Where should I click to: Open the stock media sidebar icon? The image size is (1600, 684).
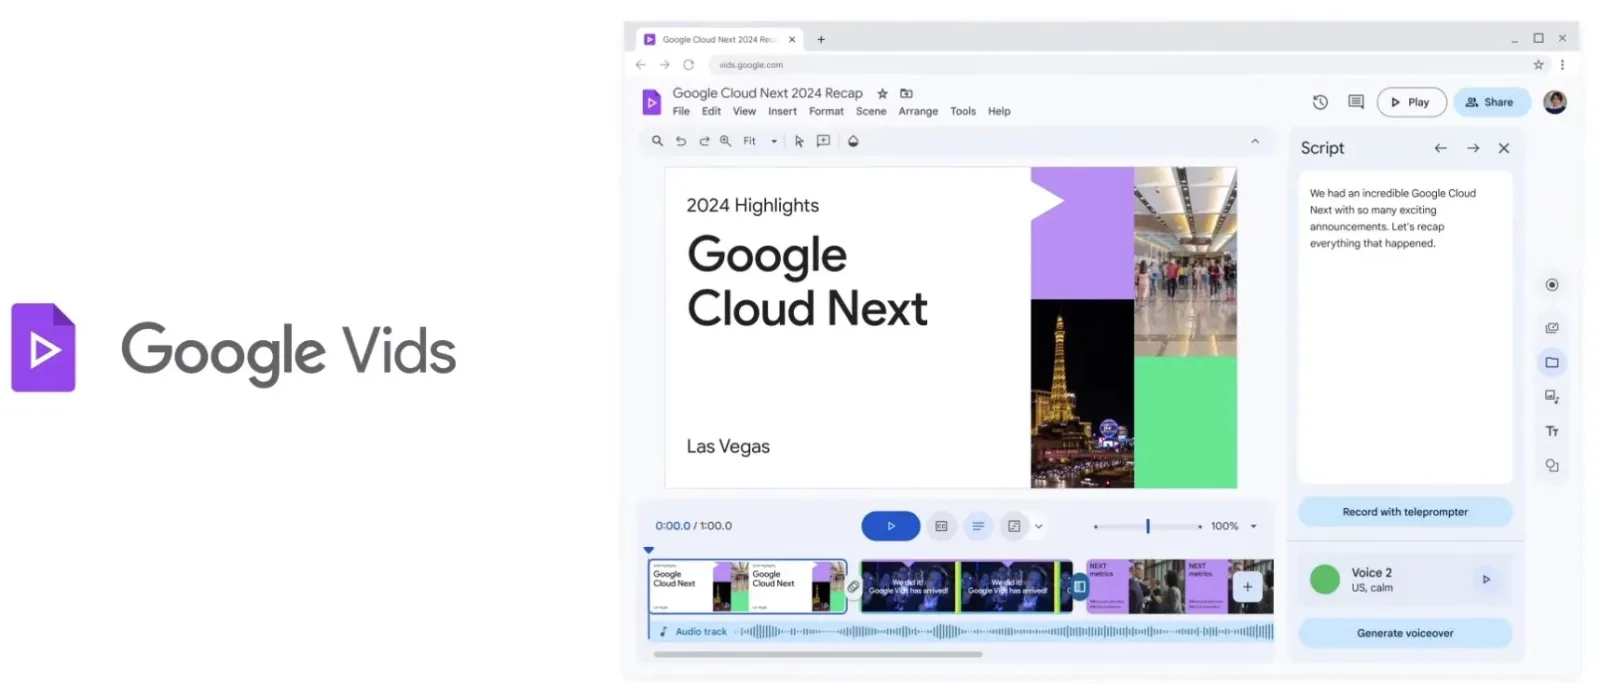coord(1552,328)
